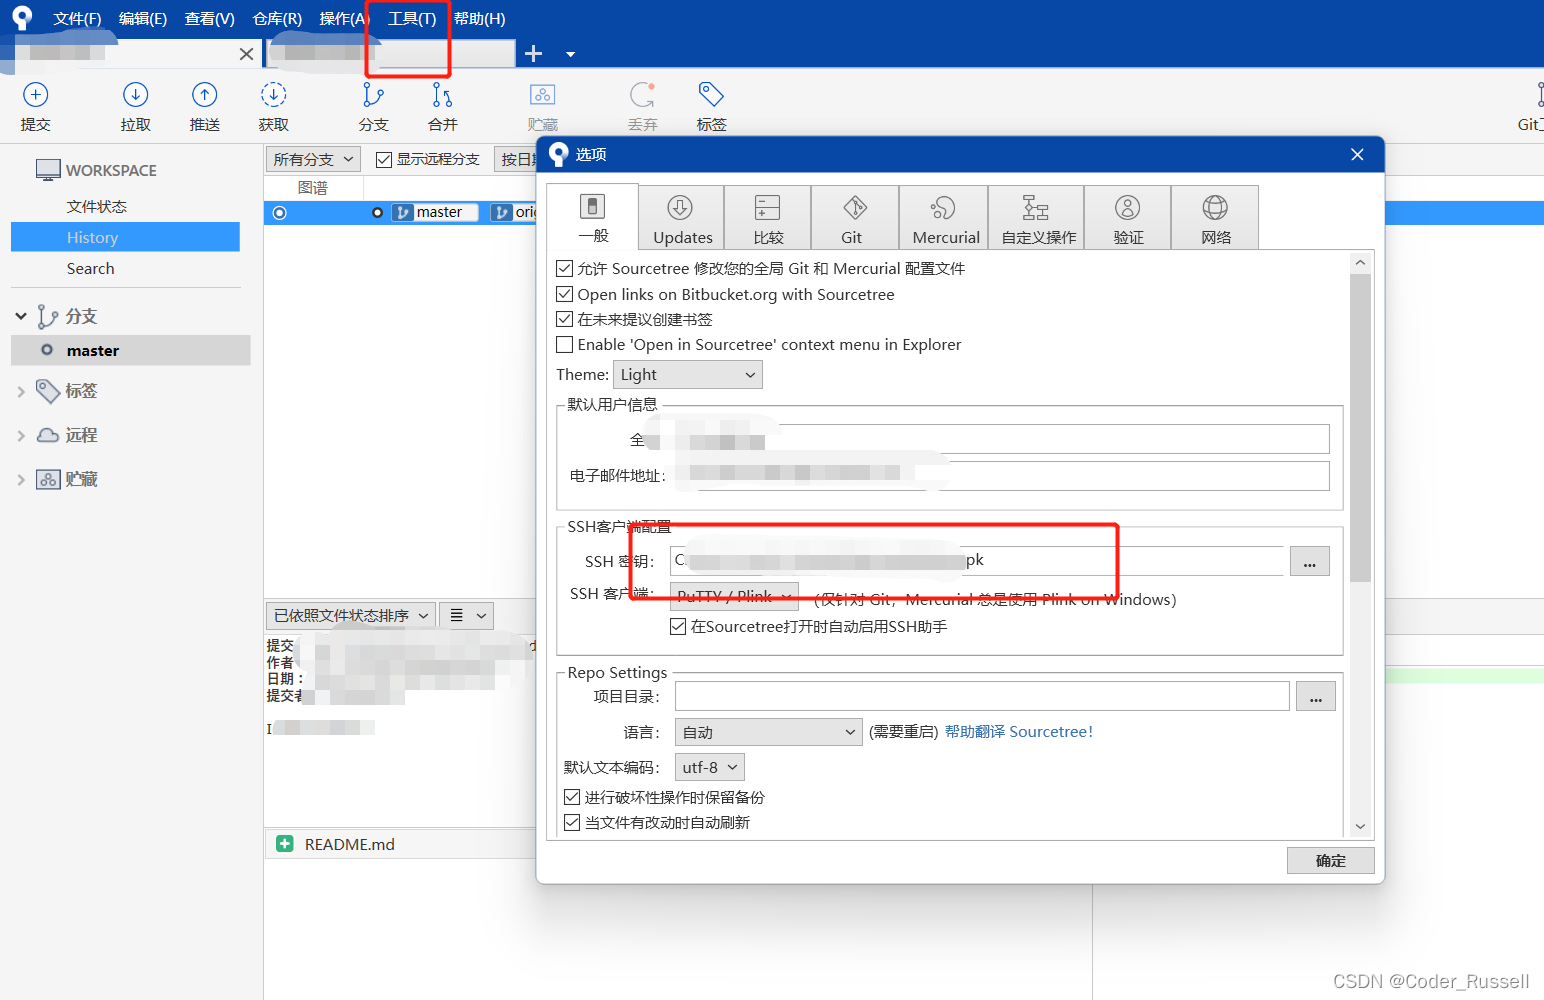Viewport: 1544px width, 1000px height.
Task: Open the 文件(F) menu
Action: tap(77, 18)
